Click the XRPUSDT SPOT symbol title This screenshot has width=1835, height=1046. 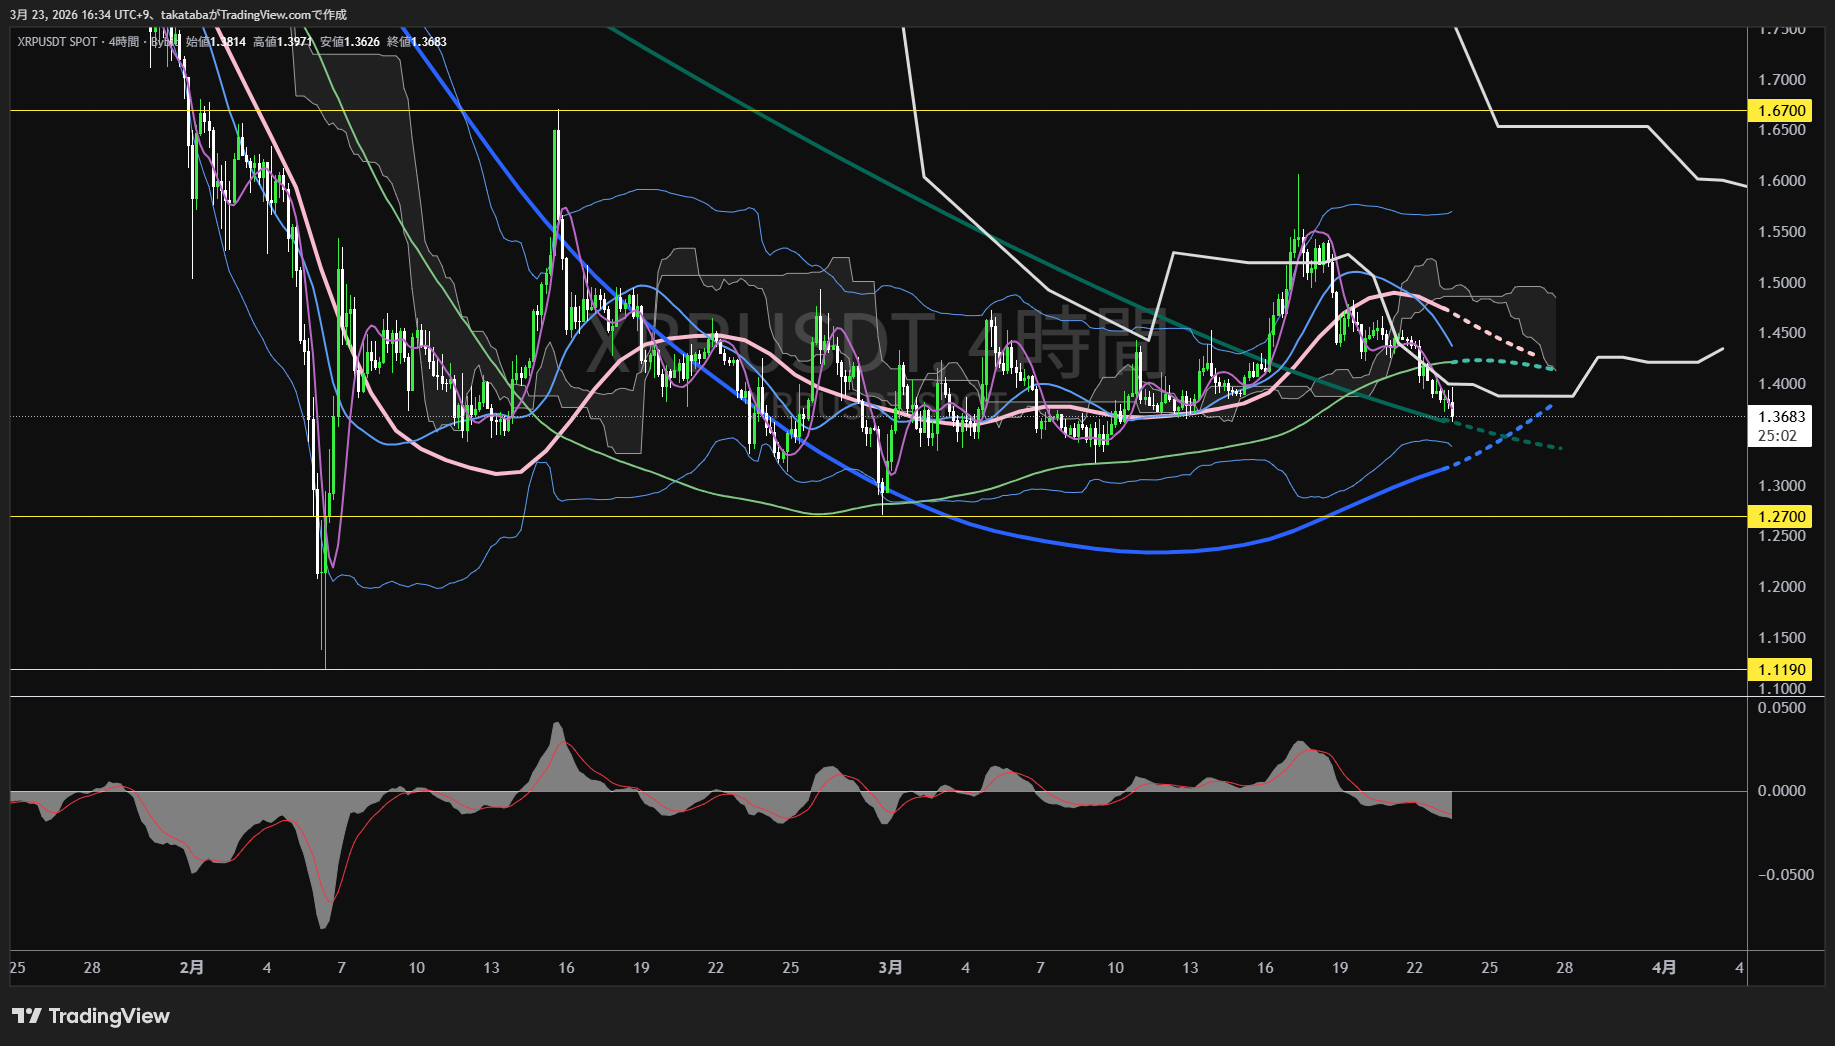[57, 42]
